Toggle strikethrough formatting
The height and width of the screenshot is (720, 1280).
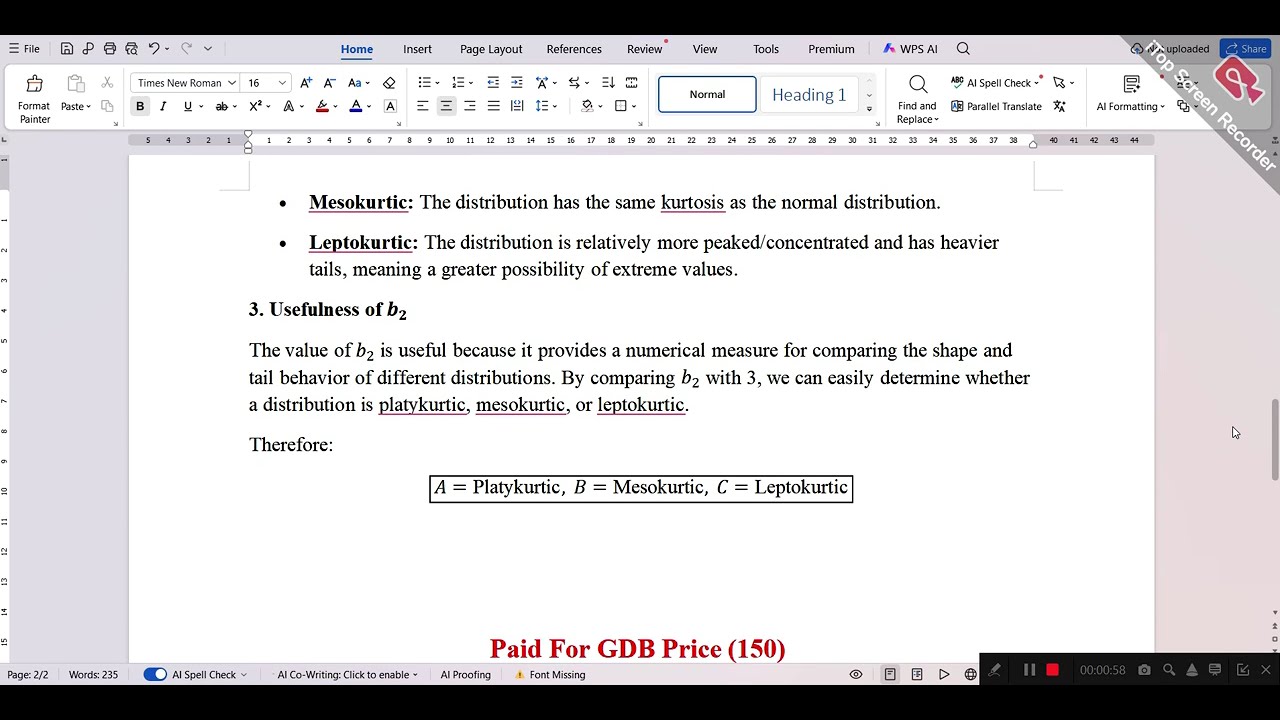[x=222, y=106]
